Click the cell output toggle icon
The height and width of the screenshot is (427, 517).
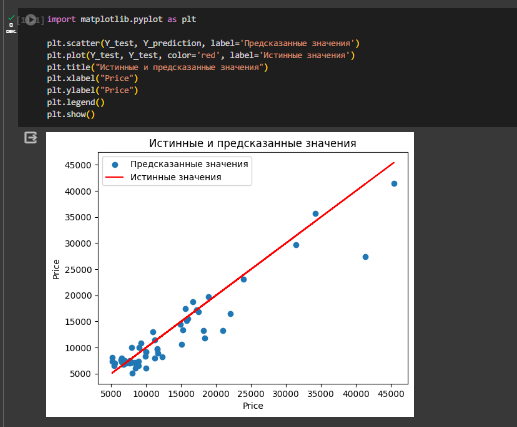tap(31, 138)
